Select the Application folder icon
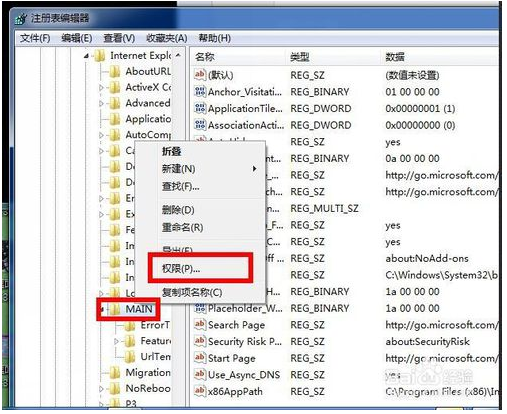Screen dimensions: 507x414 pos(115,119)
